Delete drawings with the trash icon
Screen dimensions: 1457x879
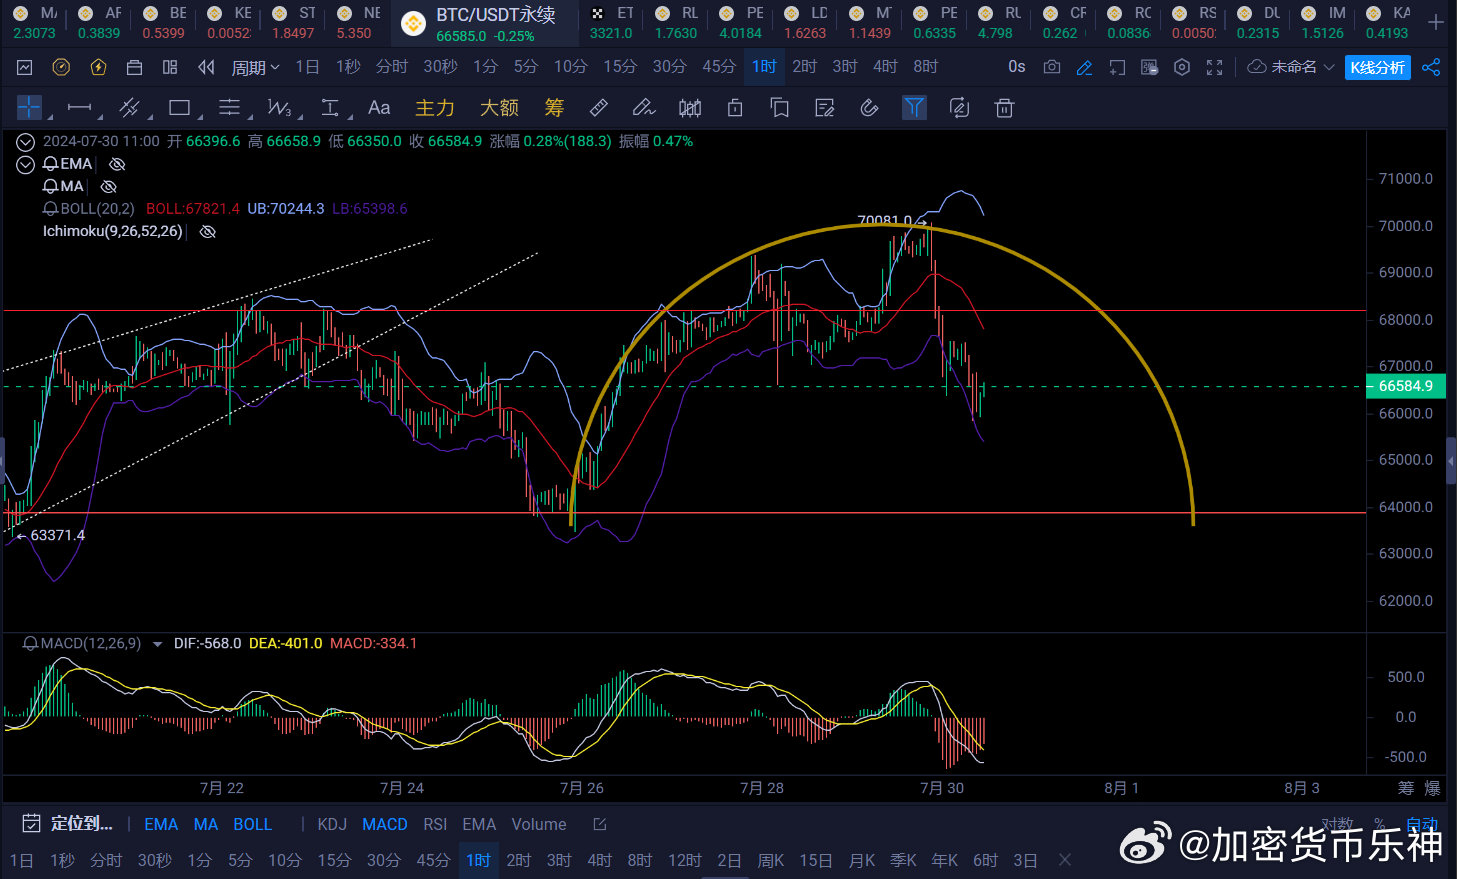(x=1005, y=108)
